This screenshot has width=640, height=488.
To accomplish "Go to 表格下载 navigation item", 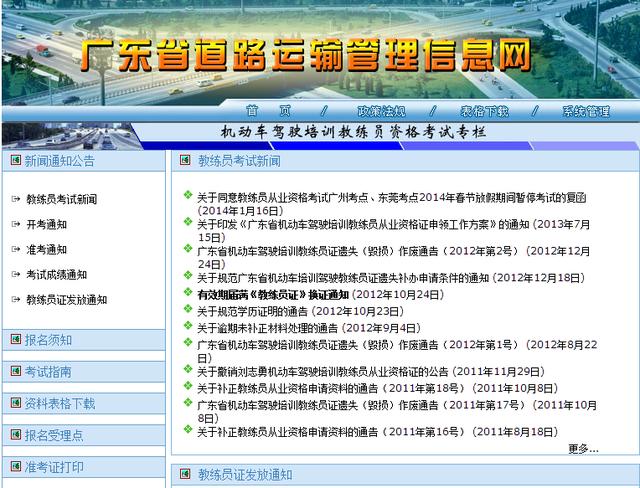I will 484,111.
